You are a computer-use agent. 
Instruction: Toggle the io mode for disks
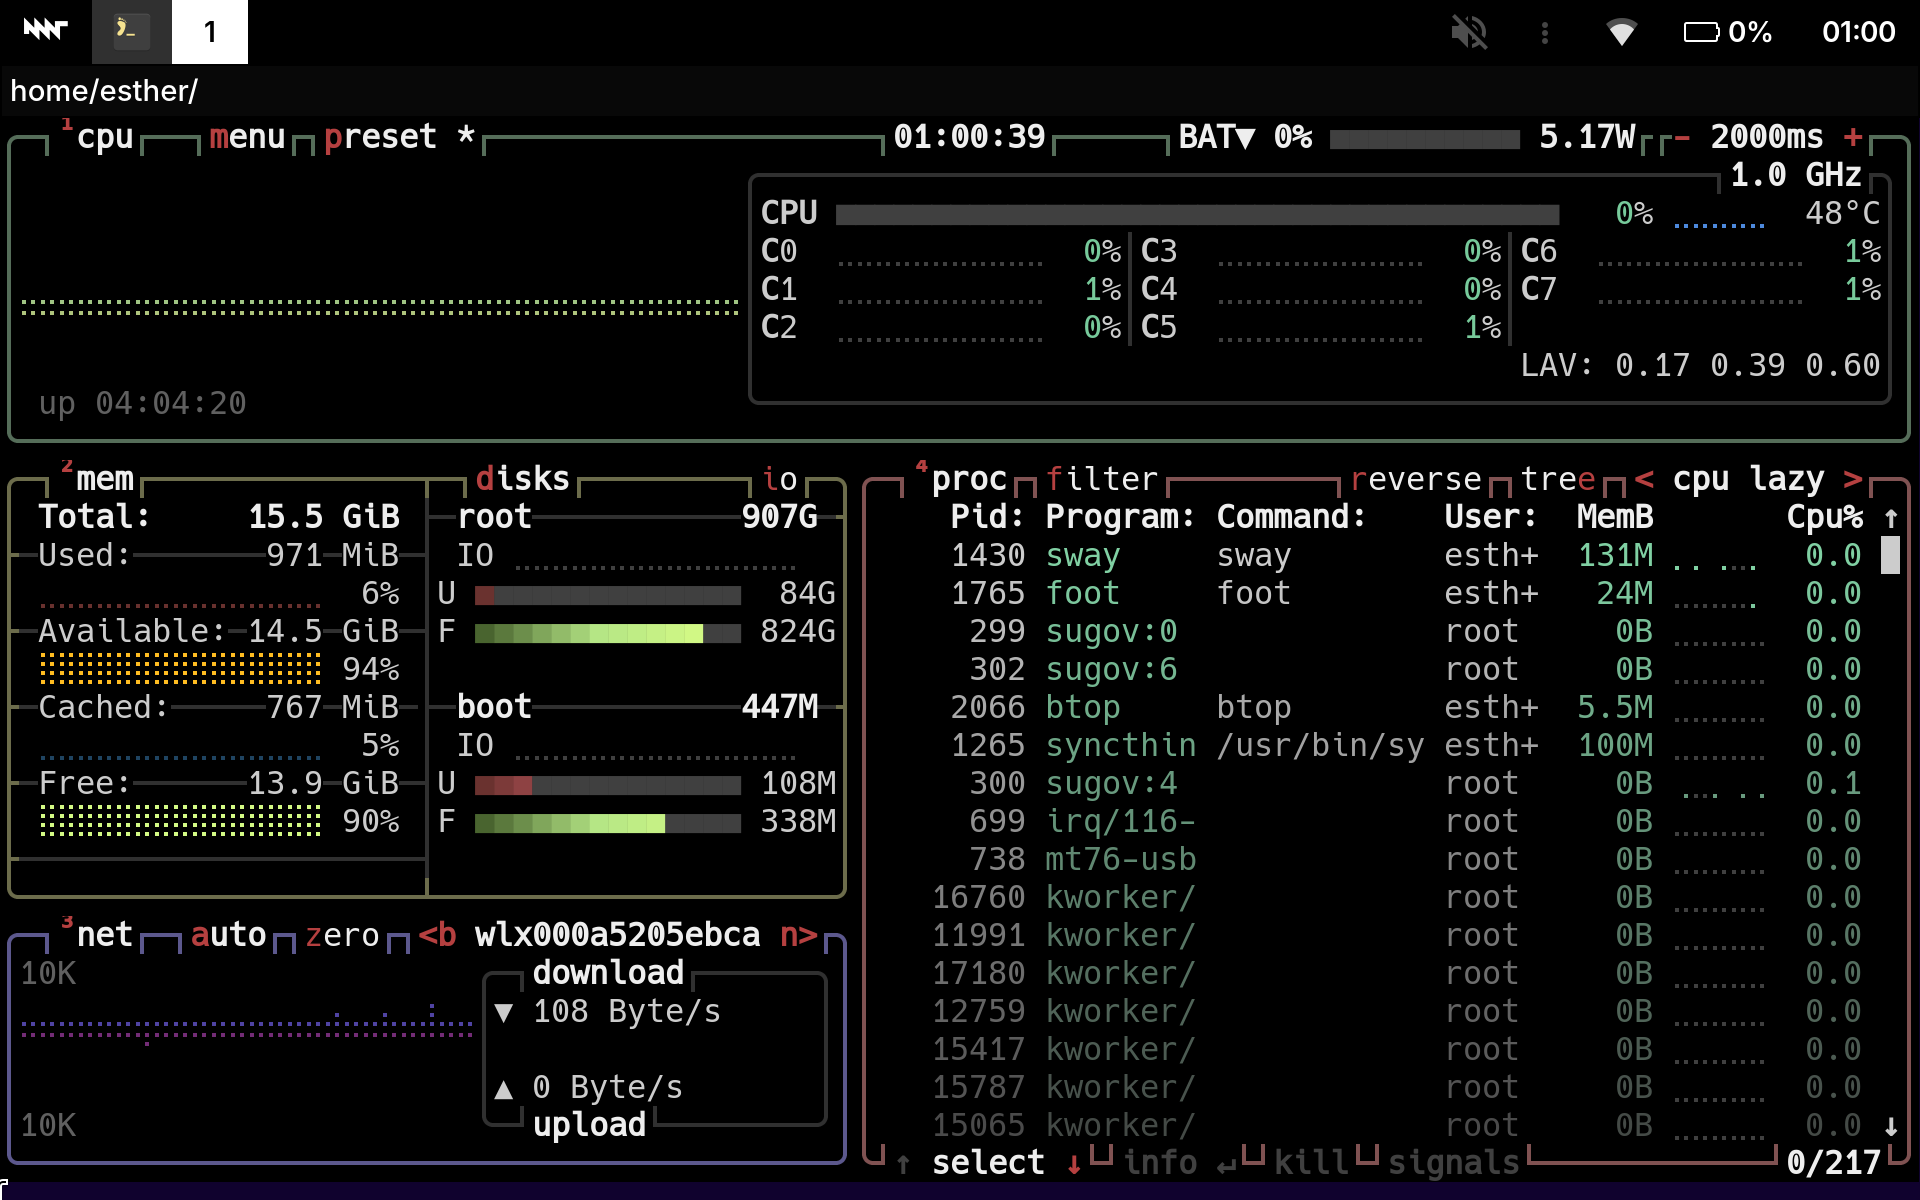point(780,479)
